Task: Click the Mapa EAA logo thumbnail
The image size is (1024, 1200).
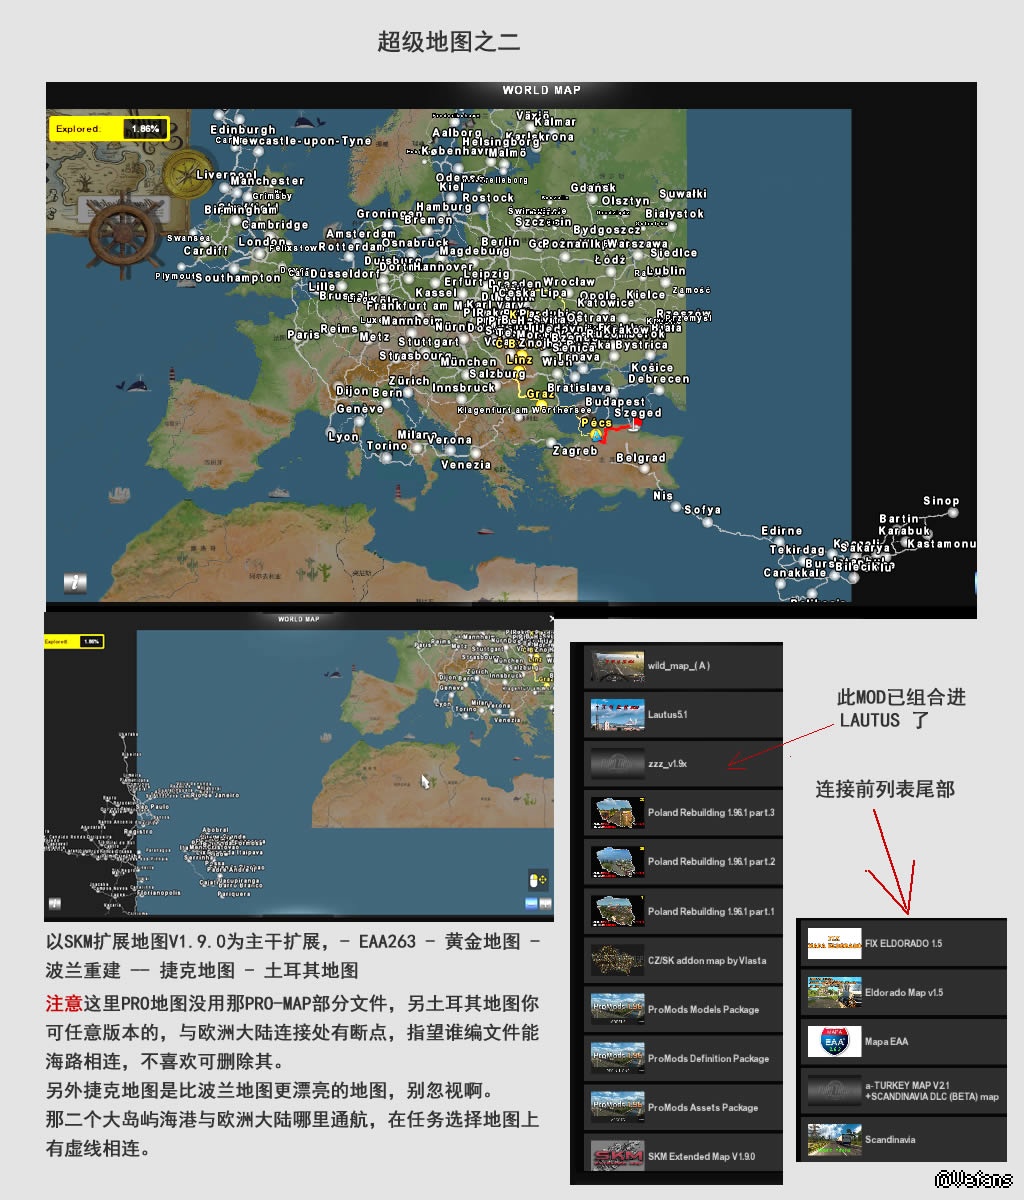Action: coord(834,1041)
